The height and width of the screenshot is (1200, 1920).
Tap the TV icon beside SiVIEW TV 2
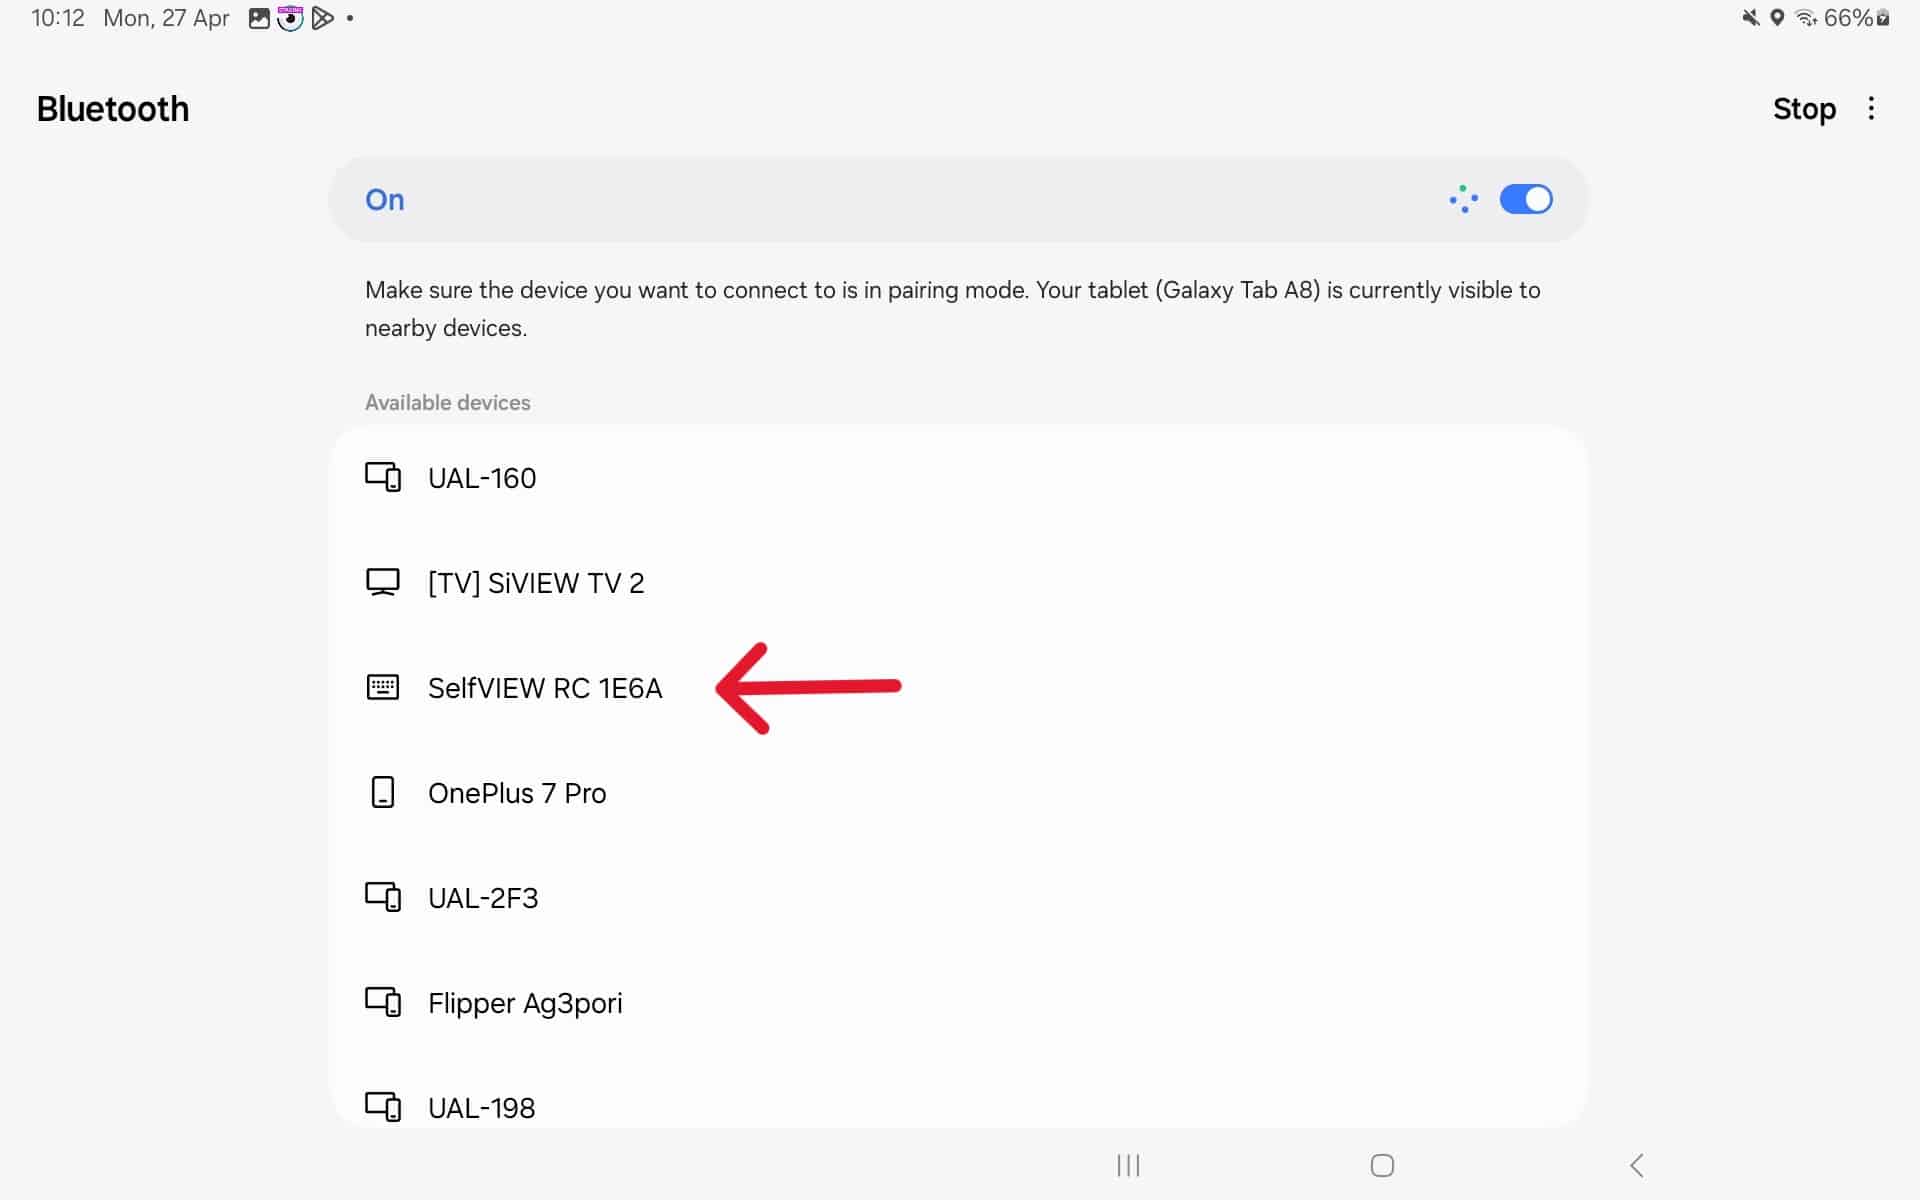coord(383,582)
